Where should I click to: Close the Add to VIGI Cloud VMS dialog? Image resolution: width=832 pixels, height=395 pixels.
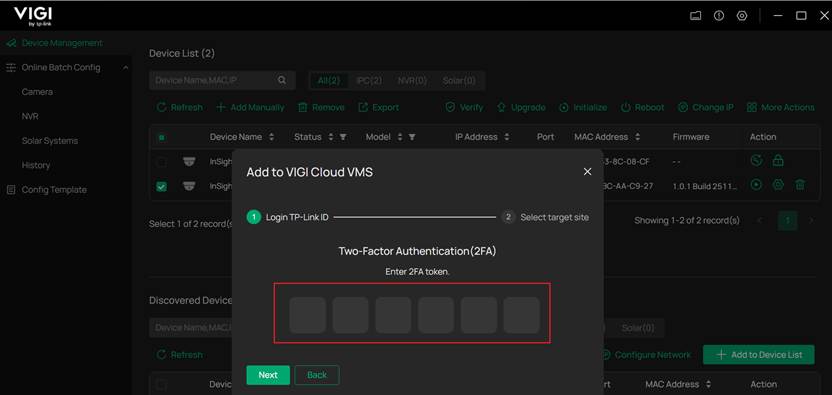coord(587,171)
